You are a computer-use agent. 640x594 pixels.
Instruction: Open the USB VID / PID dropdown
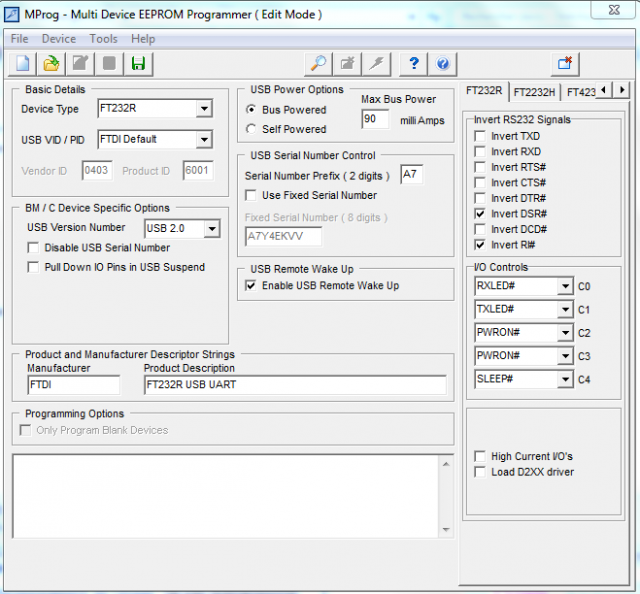(x=204, y=140)
